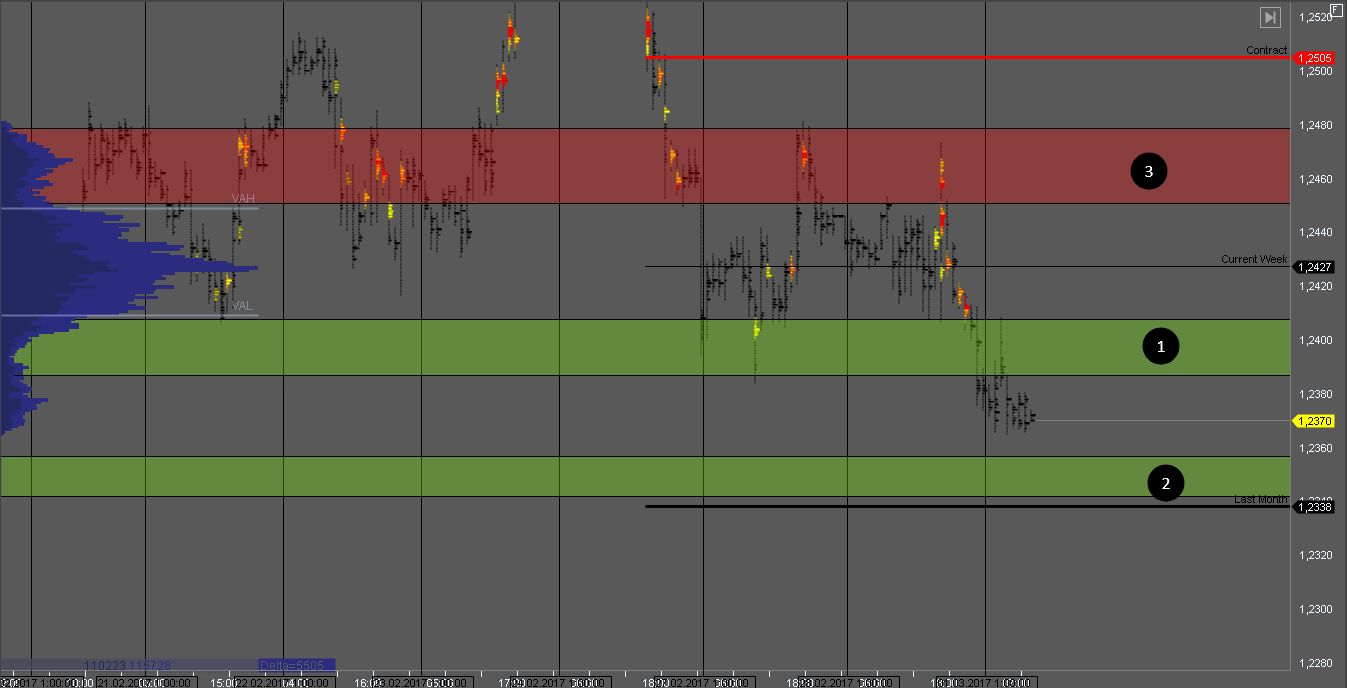Image resolution: width=1347 pixels, height=688 pixels.
Task: Click the VAH value area label
Action: (243, 199)
